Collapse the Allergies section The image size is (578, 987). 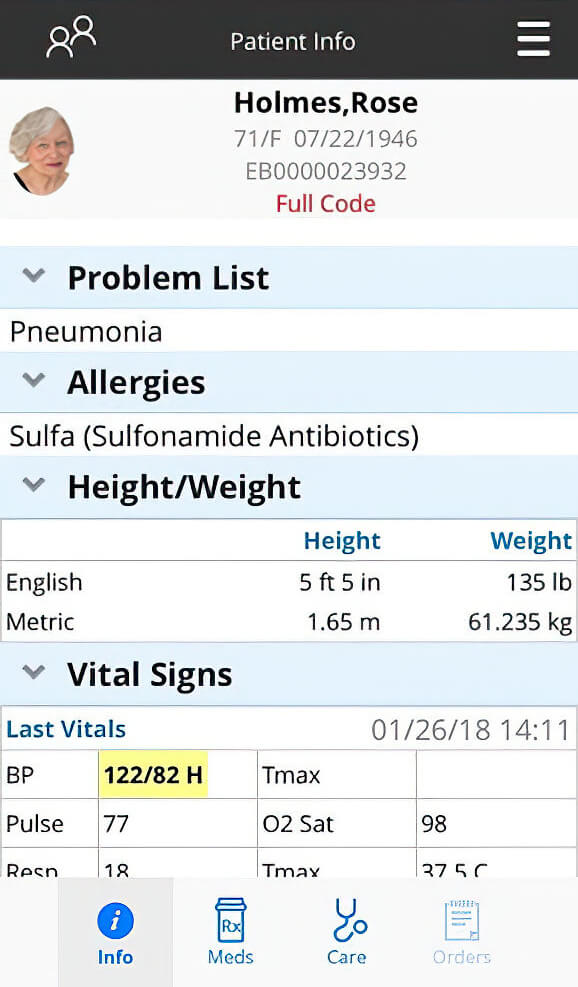33,380
